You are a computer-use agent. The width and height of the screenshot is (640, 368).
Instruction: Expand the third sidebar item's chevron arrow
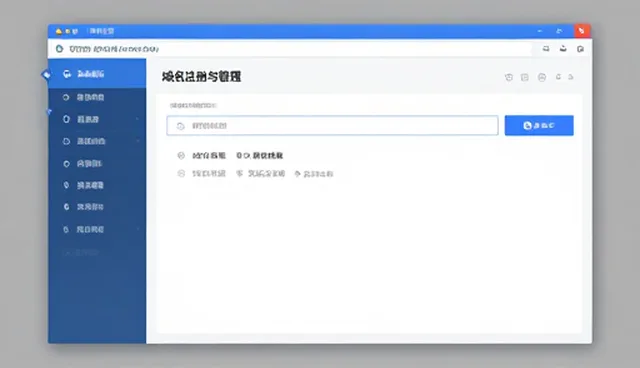tap(138, 119)
